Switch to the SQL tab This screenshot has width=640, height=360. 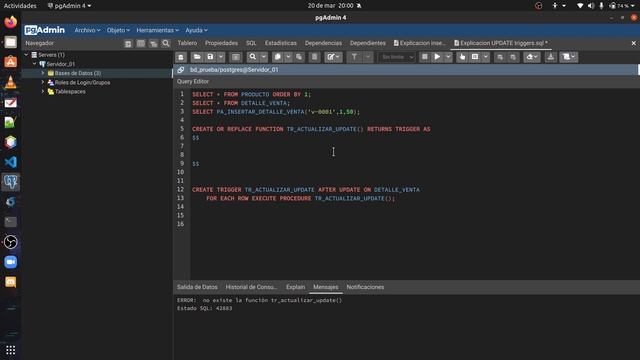click(x=251, y=43)
